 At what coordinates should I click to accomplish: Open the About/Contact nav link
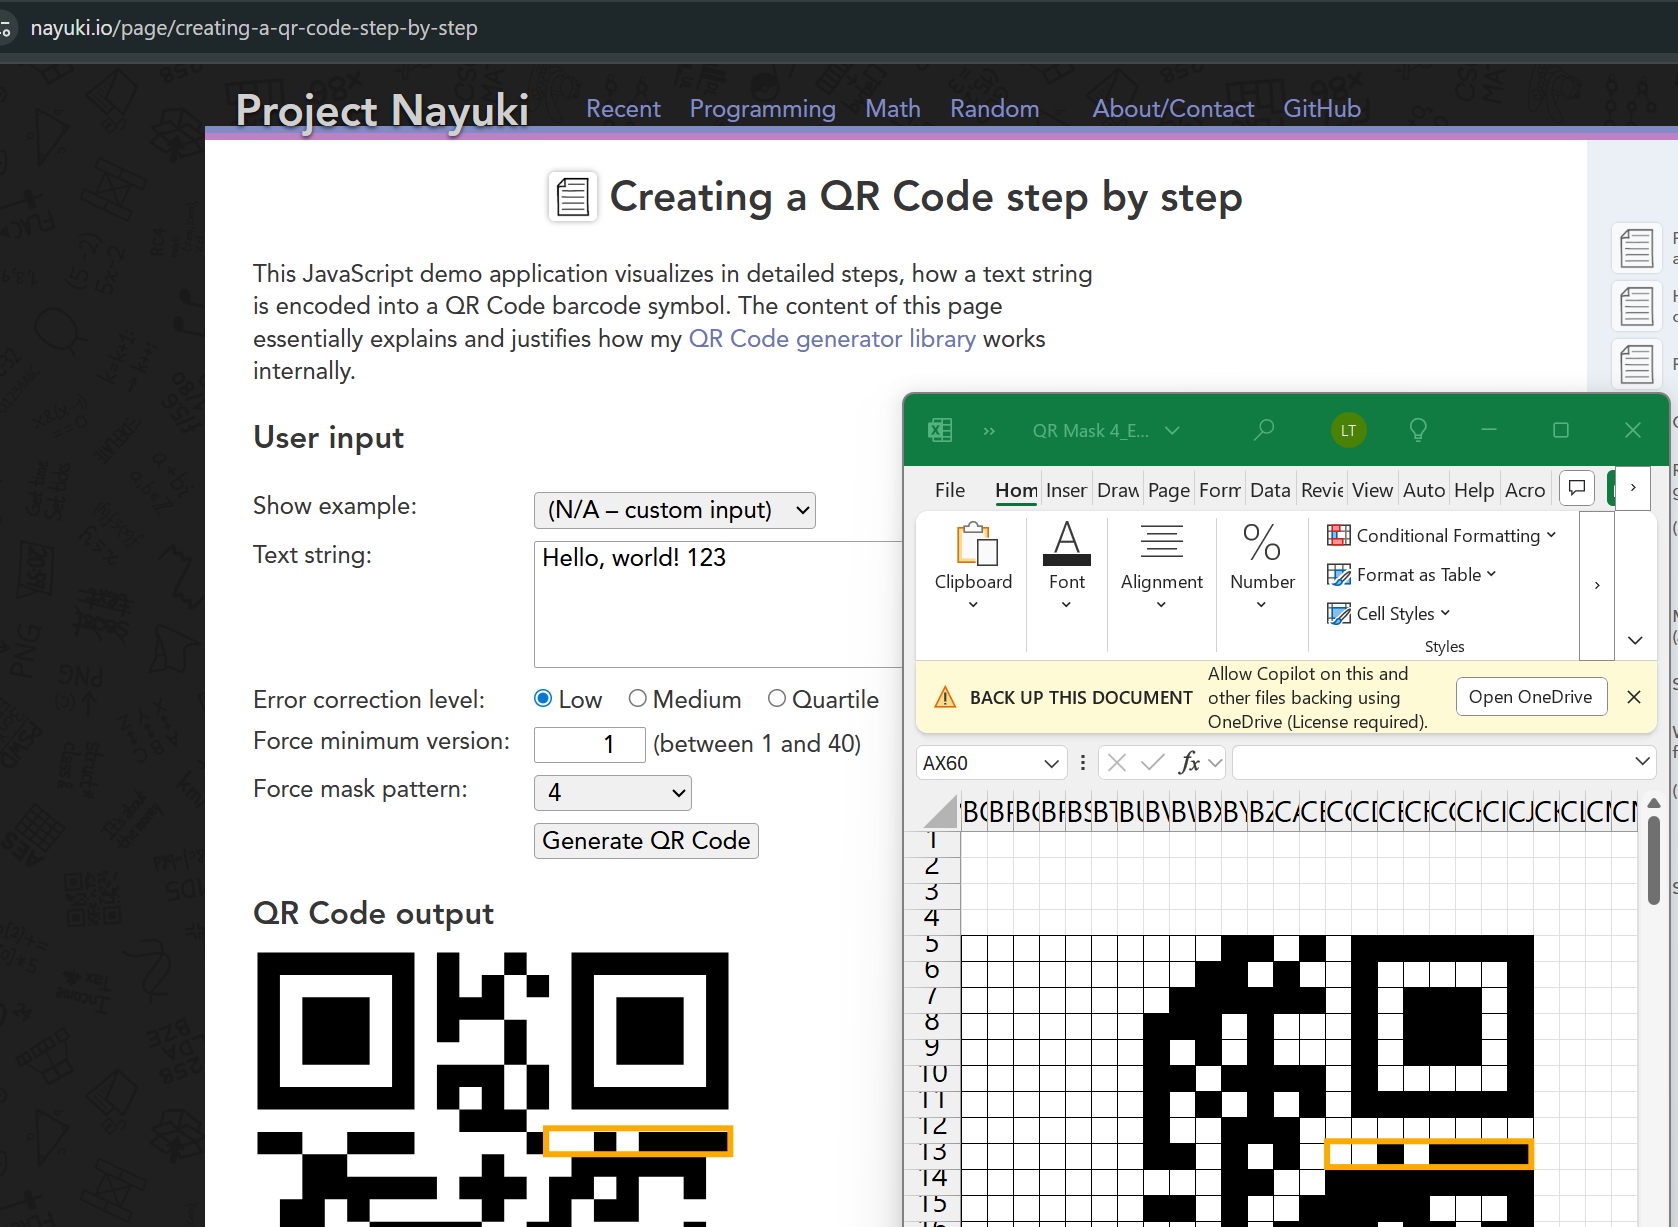(1173, 109)
